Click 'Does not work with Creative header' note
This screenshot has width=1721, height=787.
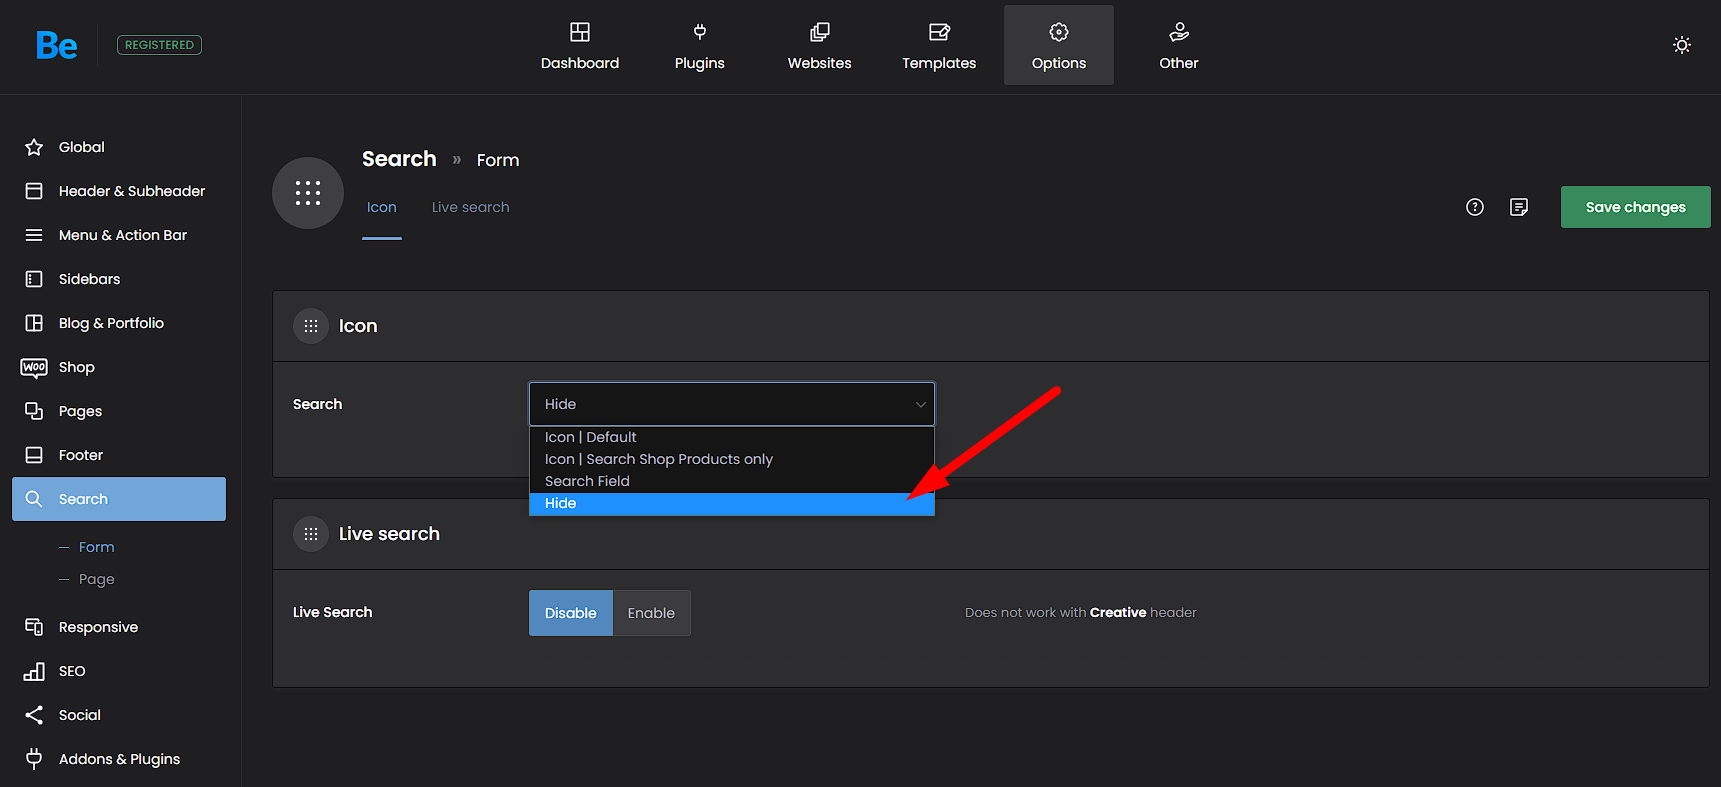(1081, 612)
